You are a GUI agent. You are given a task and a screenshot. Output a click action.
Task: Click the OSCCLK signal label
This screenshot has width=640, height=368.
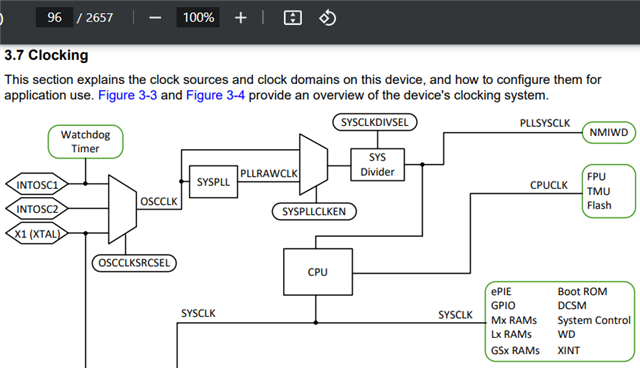(x=159, y=202)
